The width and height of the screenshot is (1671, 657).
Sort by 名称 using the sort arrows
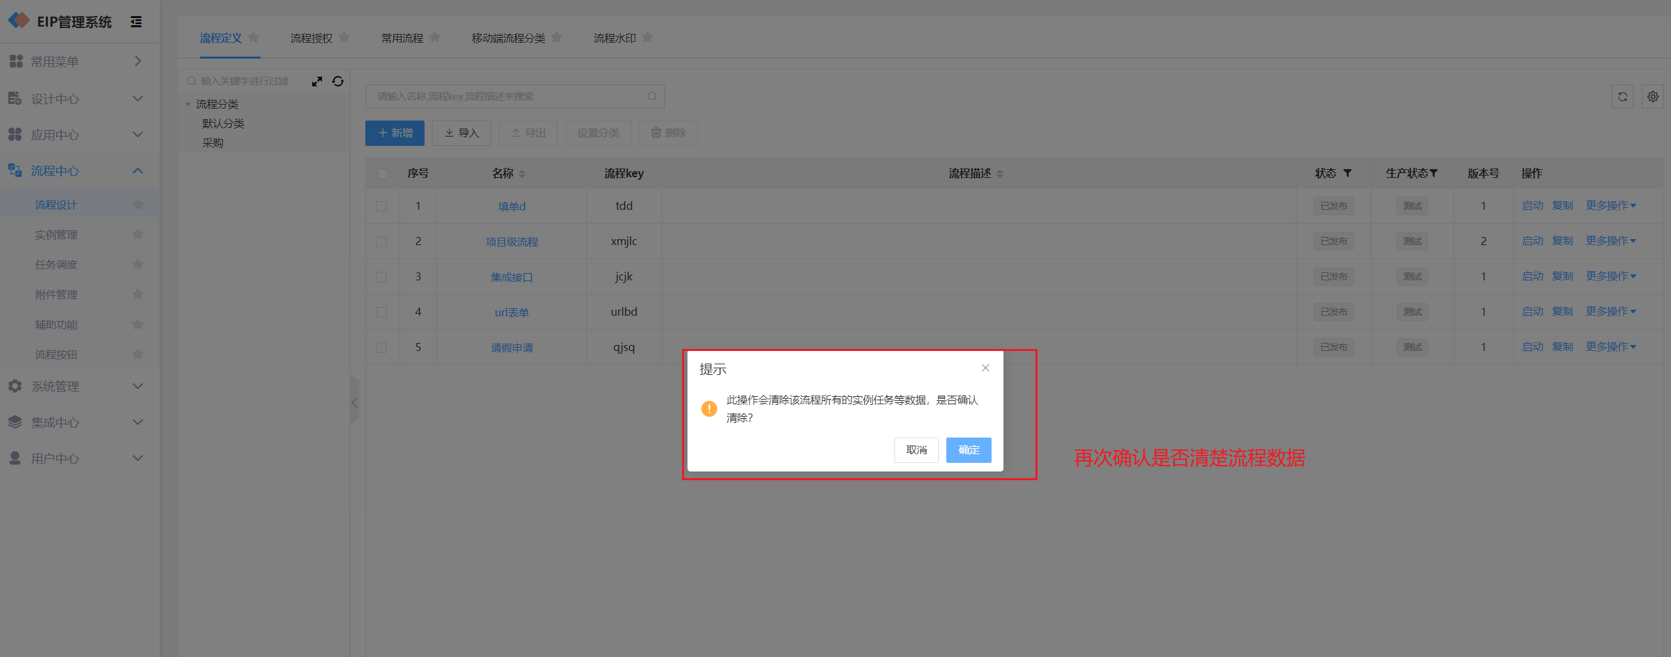tap(522, 174)
